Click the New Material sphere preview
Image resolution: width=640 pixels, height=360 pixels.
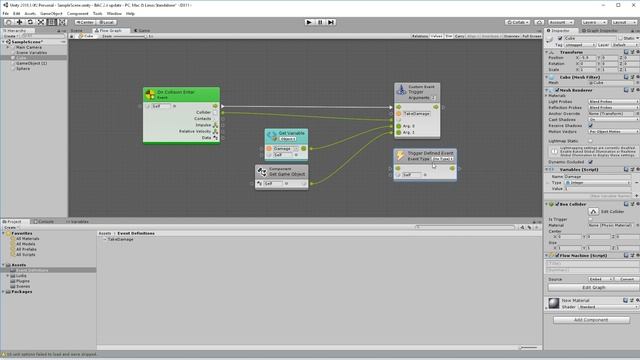554,303
